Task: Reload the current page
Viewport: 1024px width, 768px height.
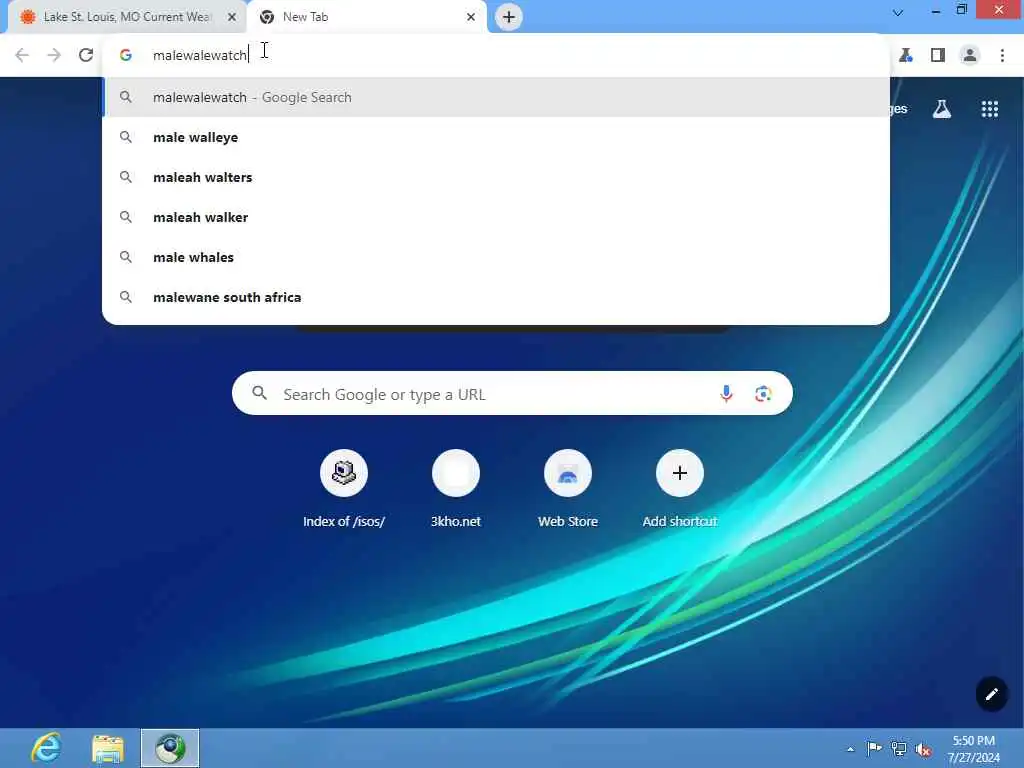Action: 86,55
